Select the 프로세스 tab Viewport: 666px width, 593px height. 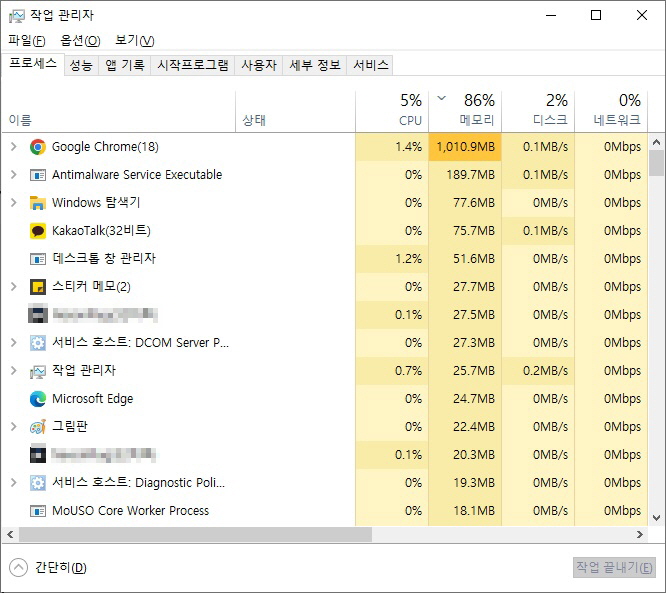click(x=33, y=64)
